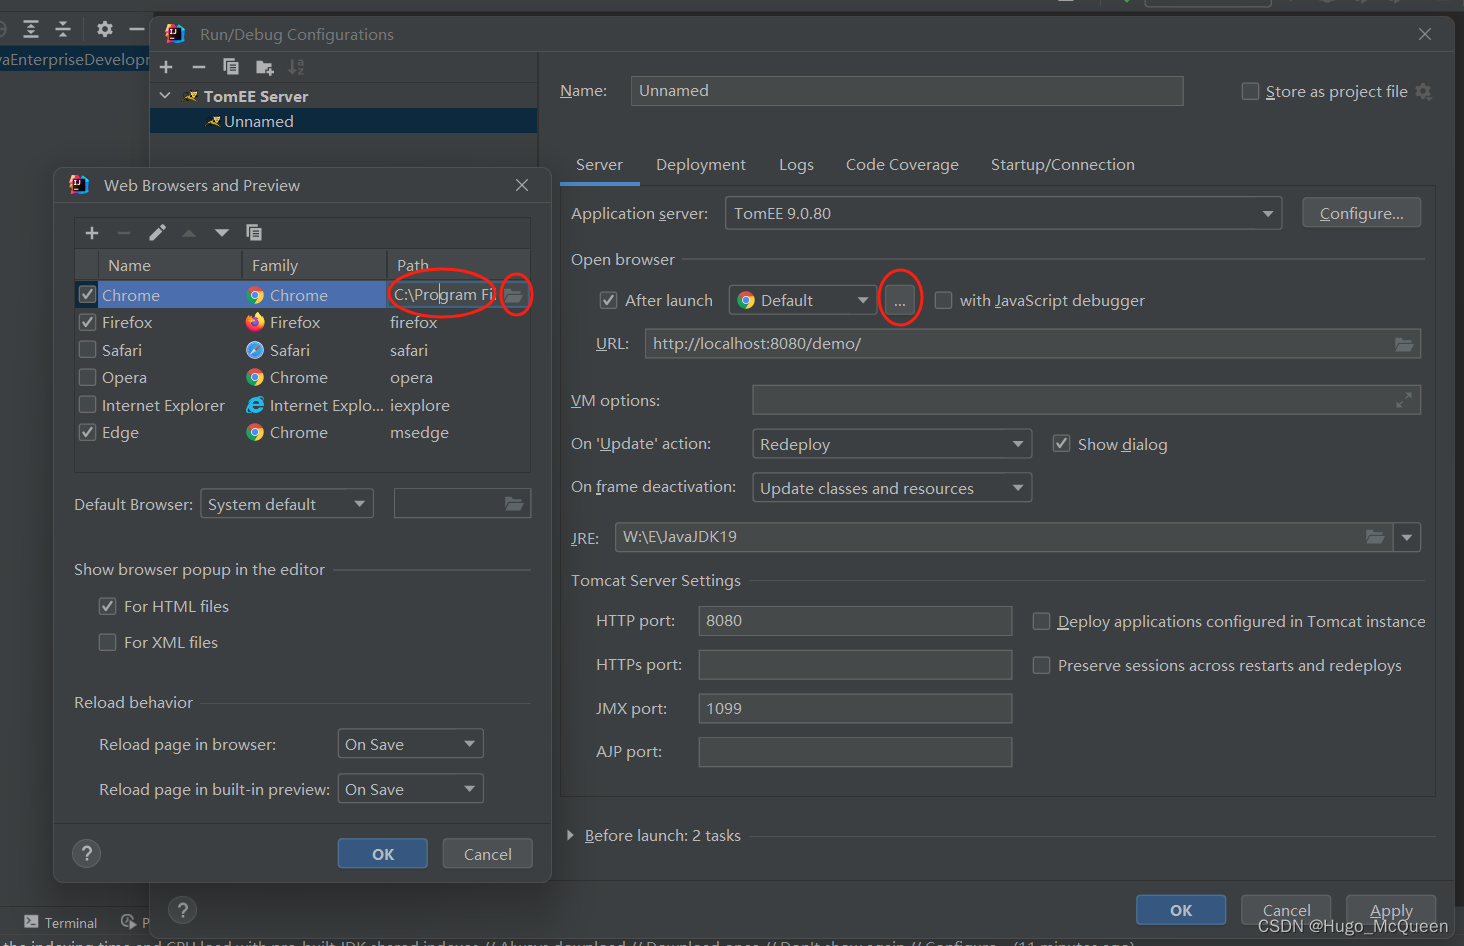Open help for Run/Debug Configurations

[182, 910]
